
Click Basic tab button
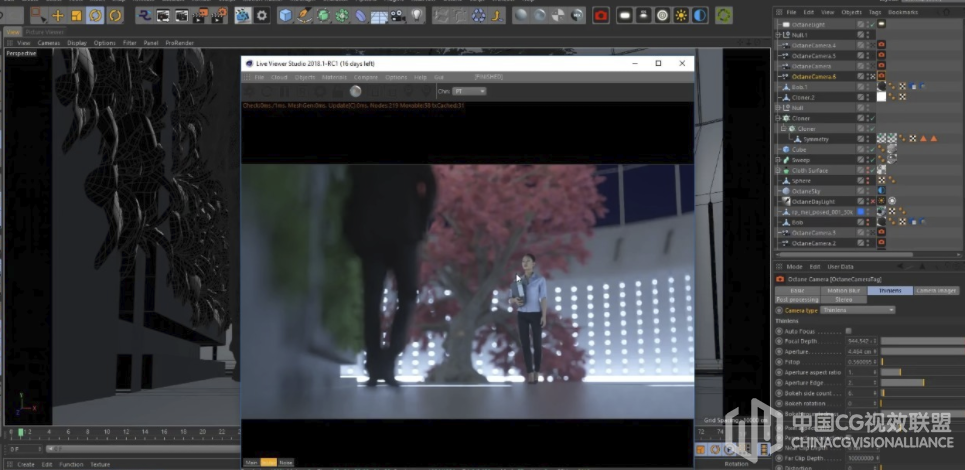[797, 290]
